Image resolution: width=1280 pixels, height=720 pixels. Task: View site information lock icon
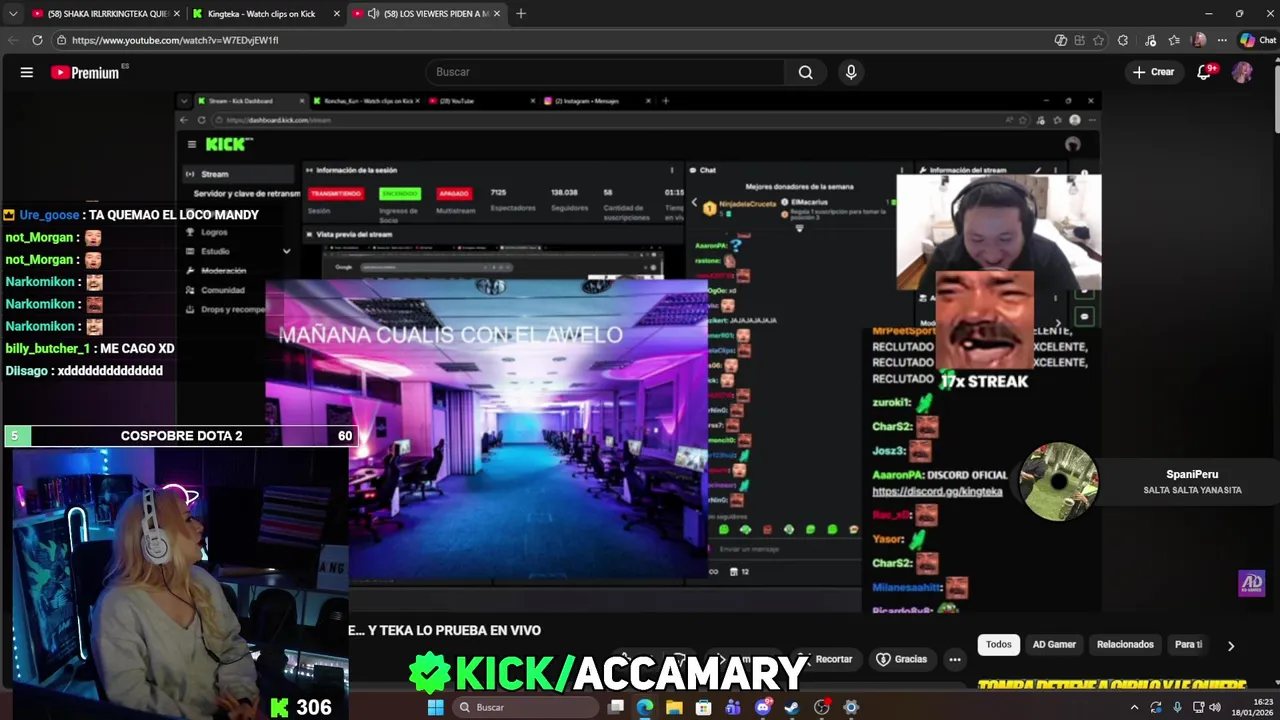[x=61, y=40]
